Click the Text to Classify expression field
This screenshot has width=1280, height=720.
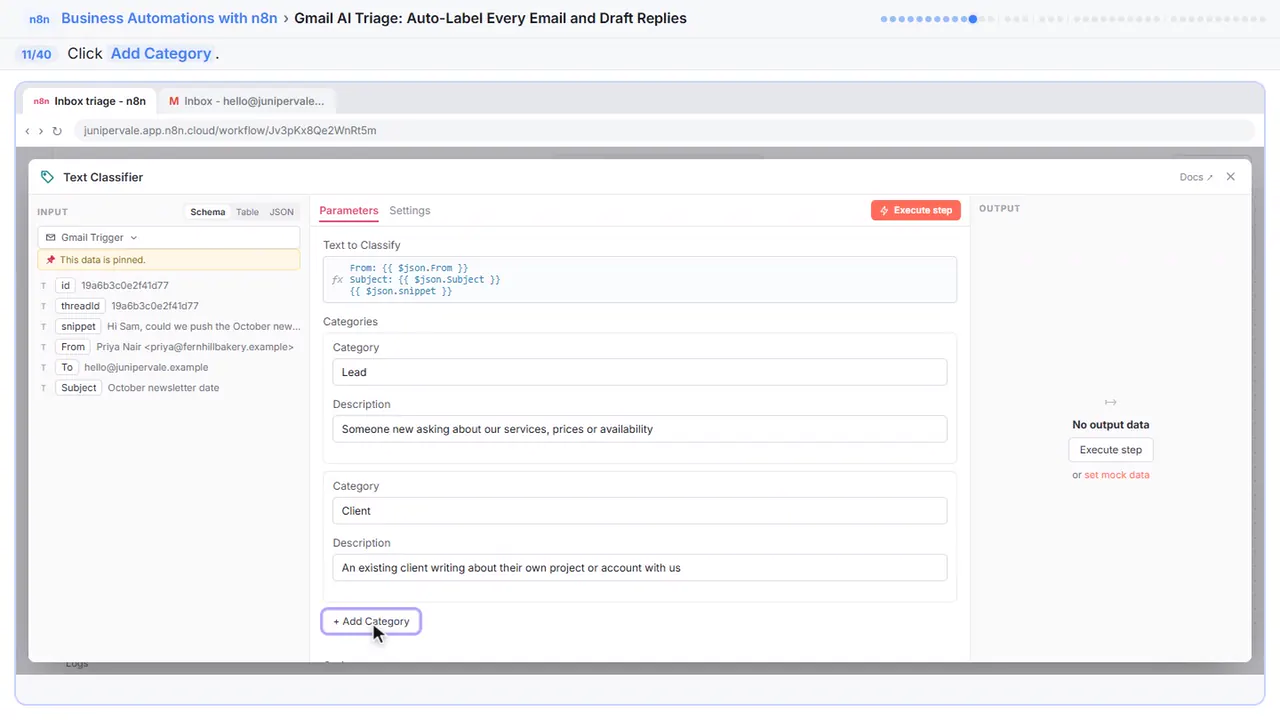tap(640, 280)
